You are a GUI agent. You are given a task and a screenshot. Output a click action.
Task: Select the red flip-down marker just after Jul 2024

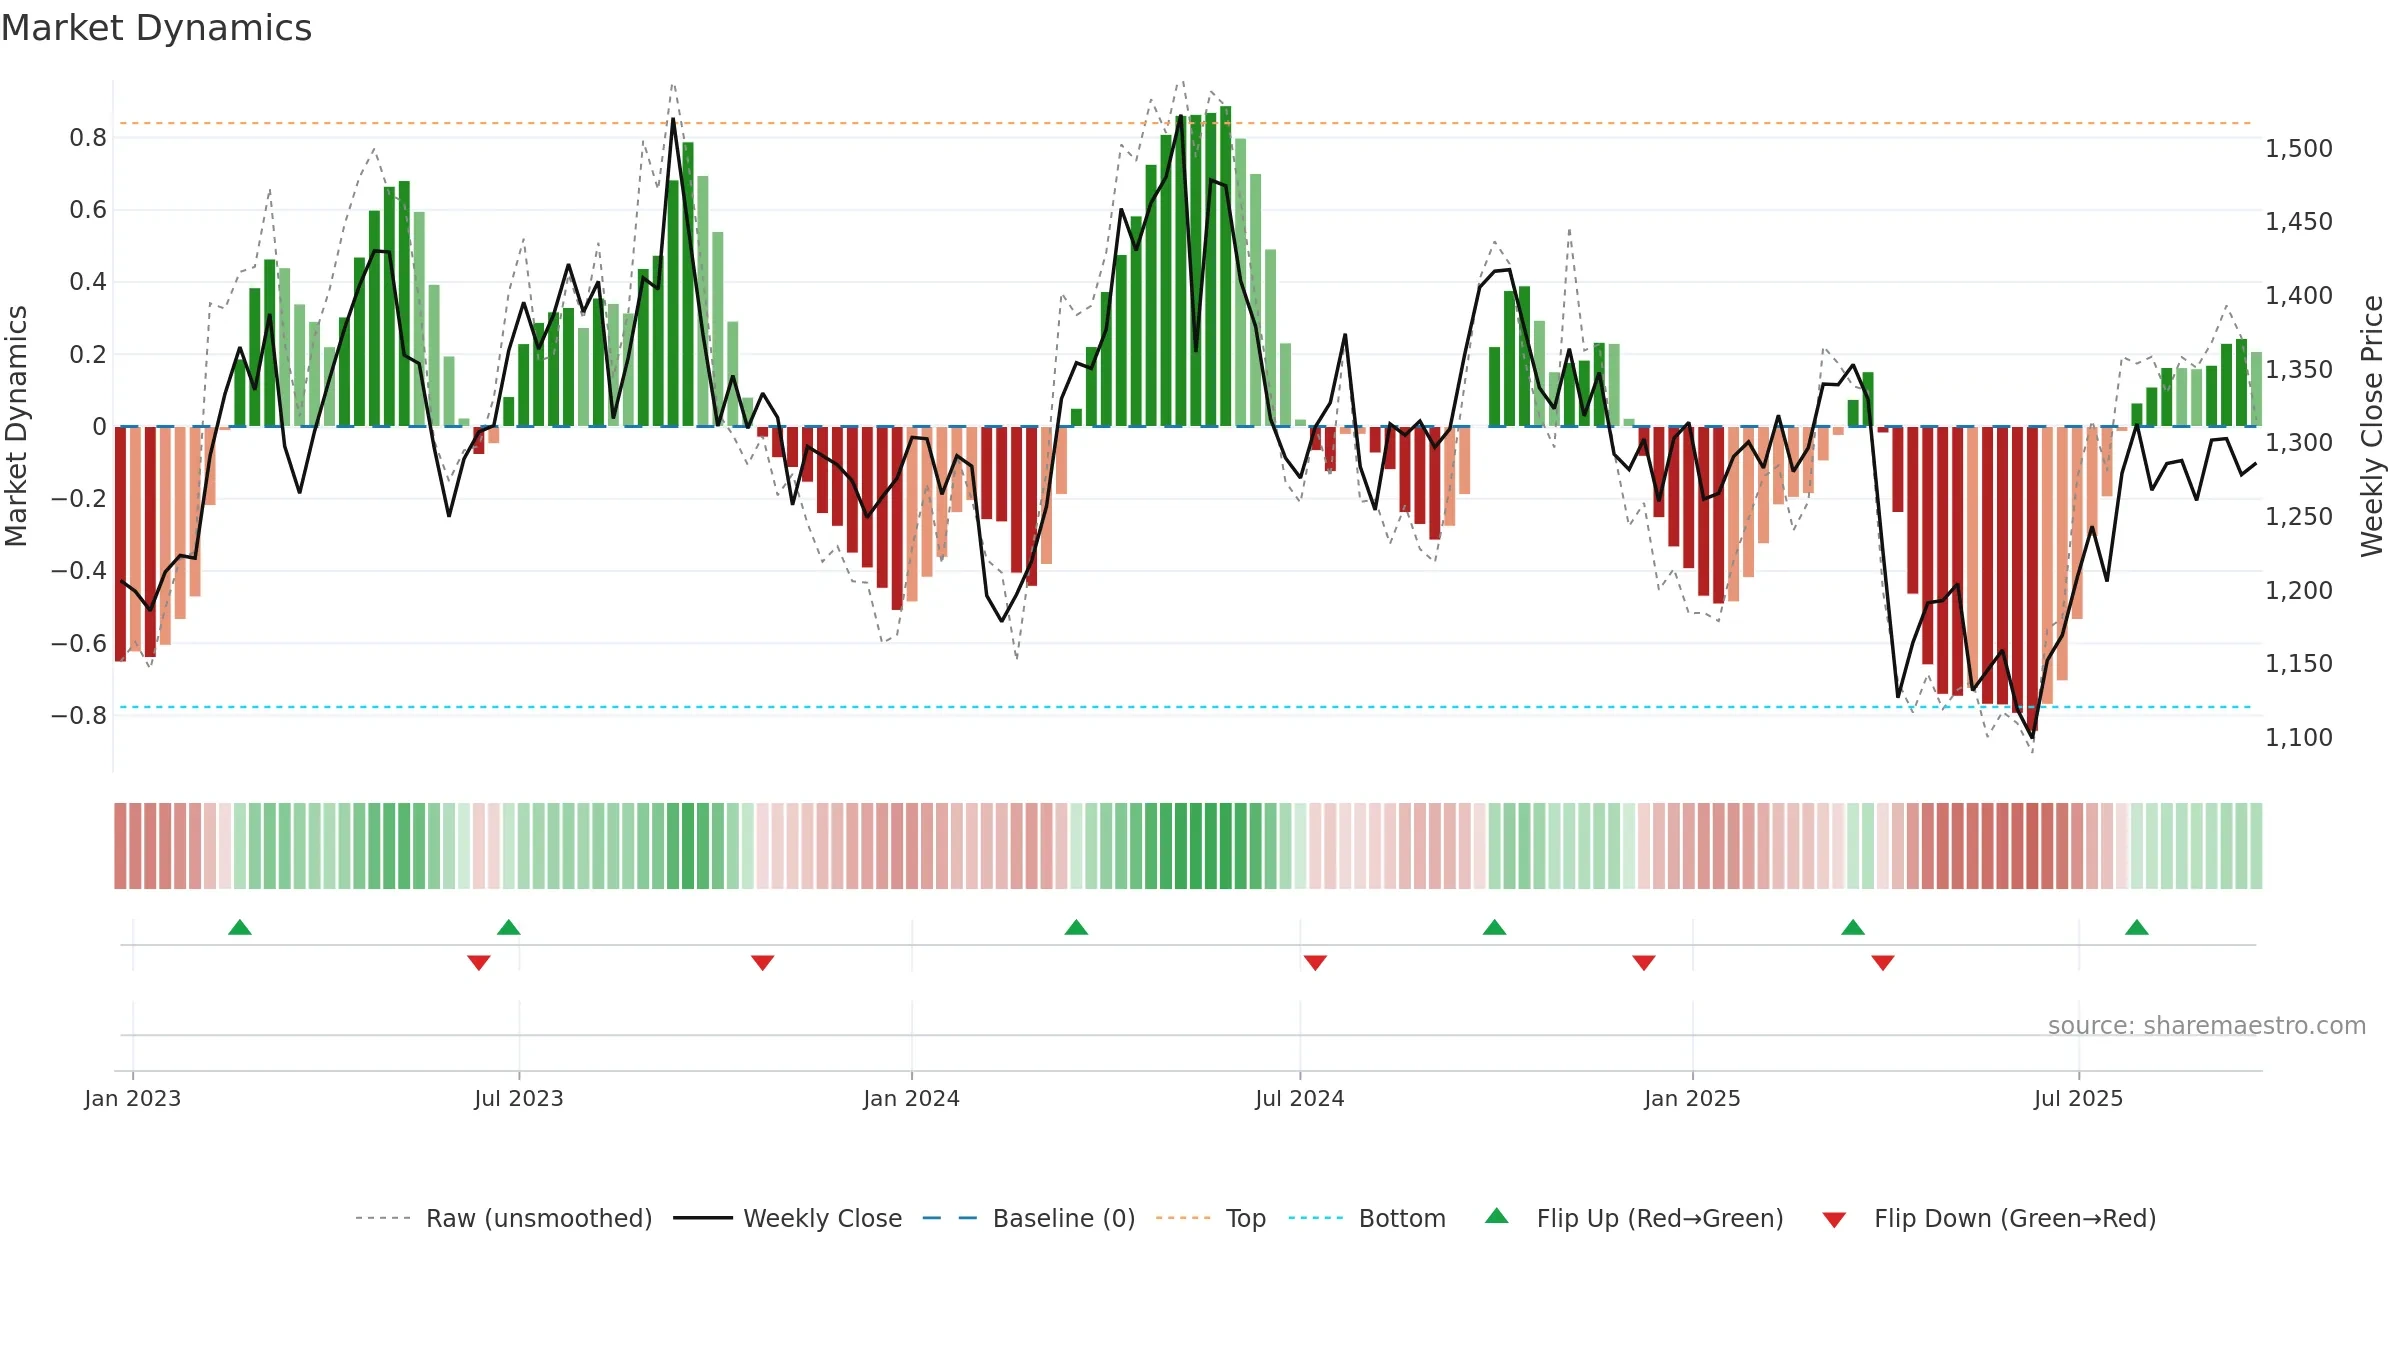point(1315,963)
